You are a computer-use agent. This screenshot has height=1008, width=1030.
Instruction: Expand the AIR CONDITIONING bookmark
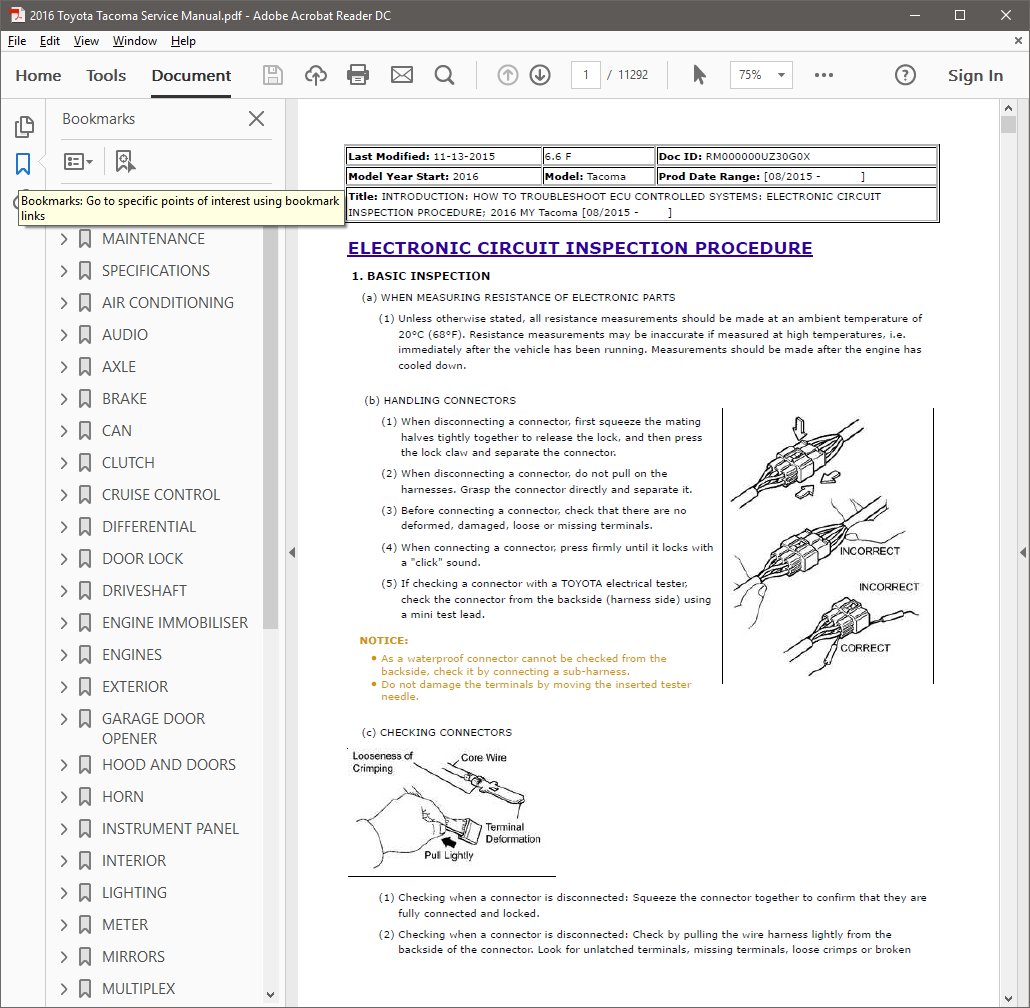point(64,303)
